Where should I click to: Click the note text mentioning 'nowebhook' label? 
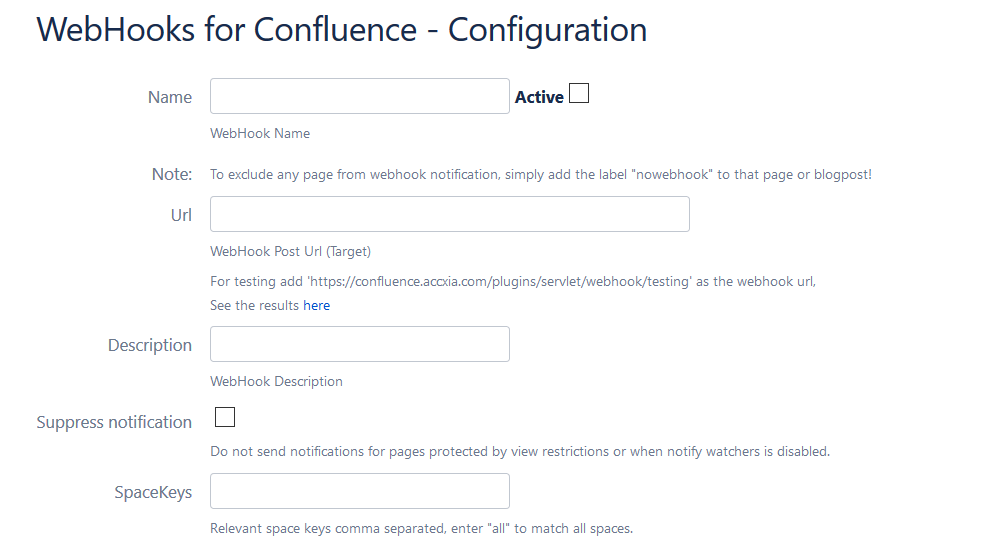click(x=540, y=174)
